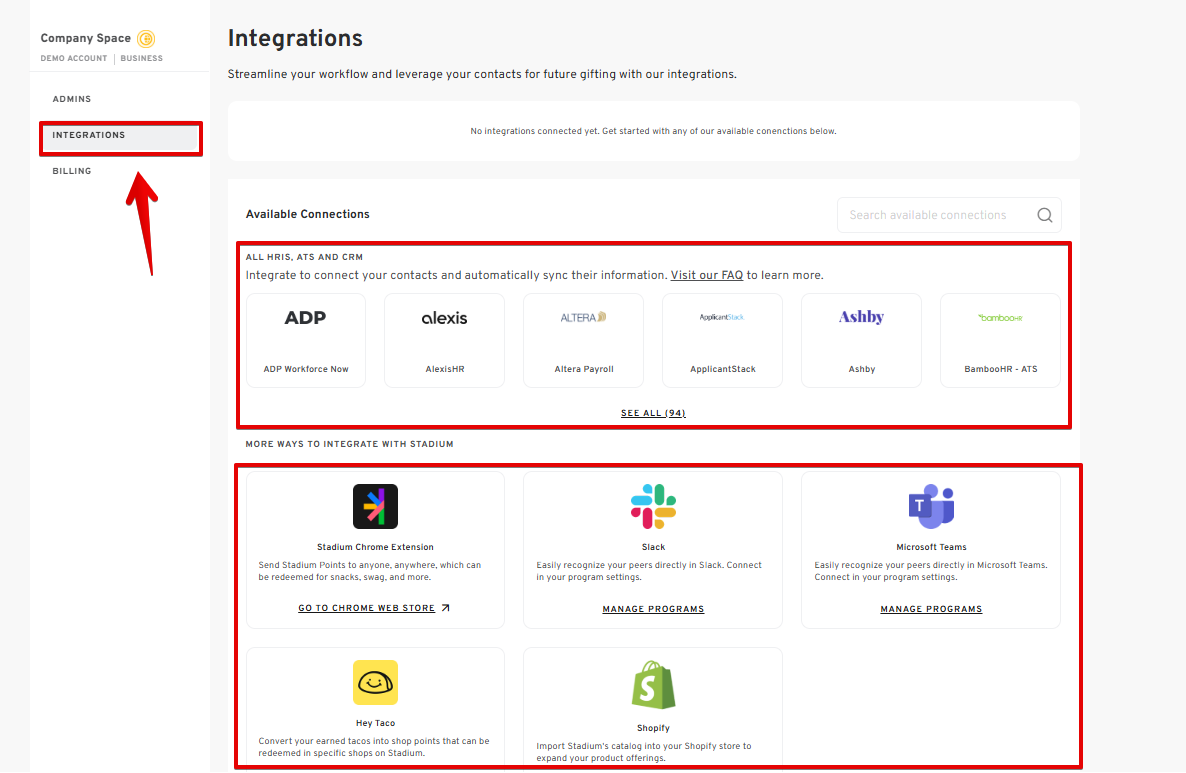Screen dimensions: 1186x773
Task: Click the AlexisHR label
Action: click(445, 370)
